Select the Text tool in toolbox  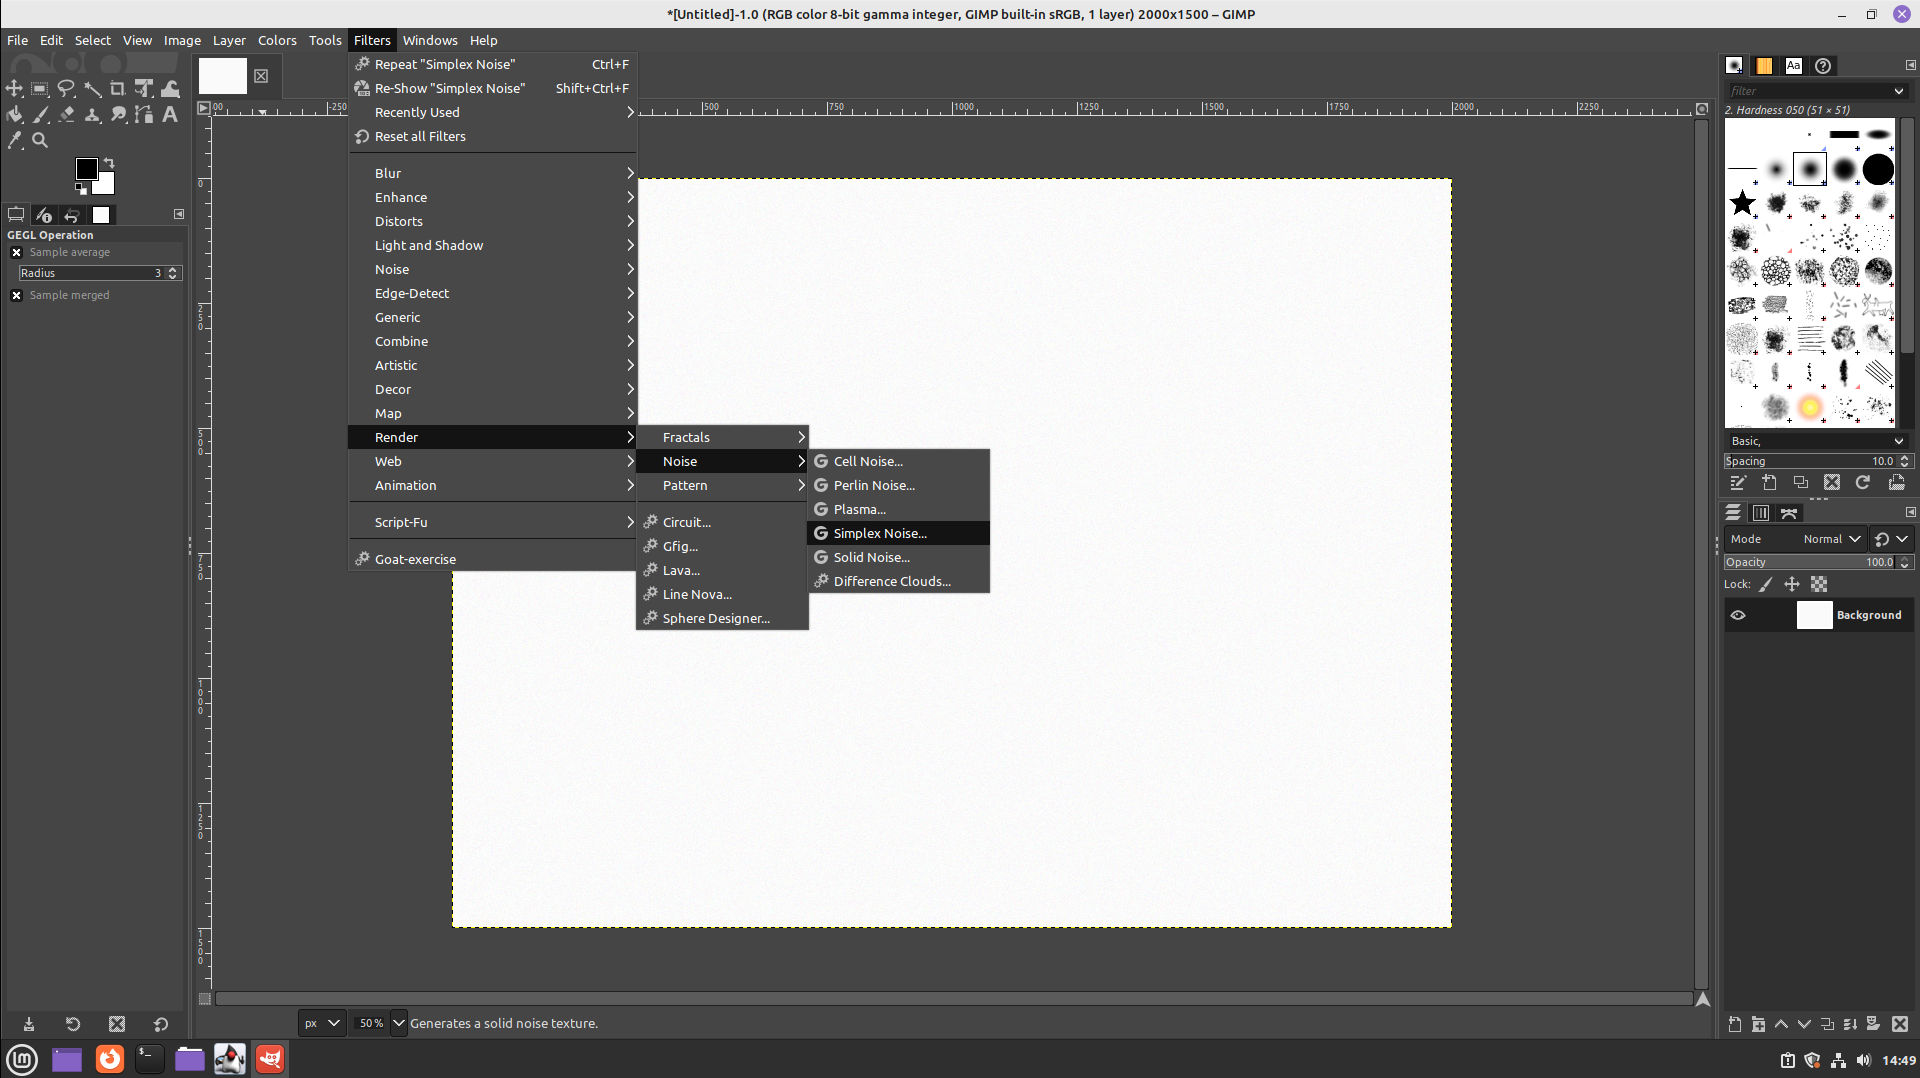[x=170, y=115]
